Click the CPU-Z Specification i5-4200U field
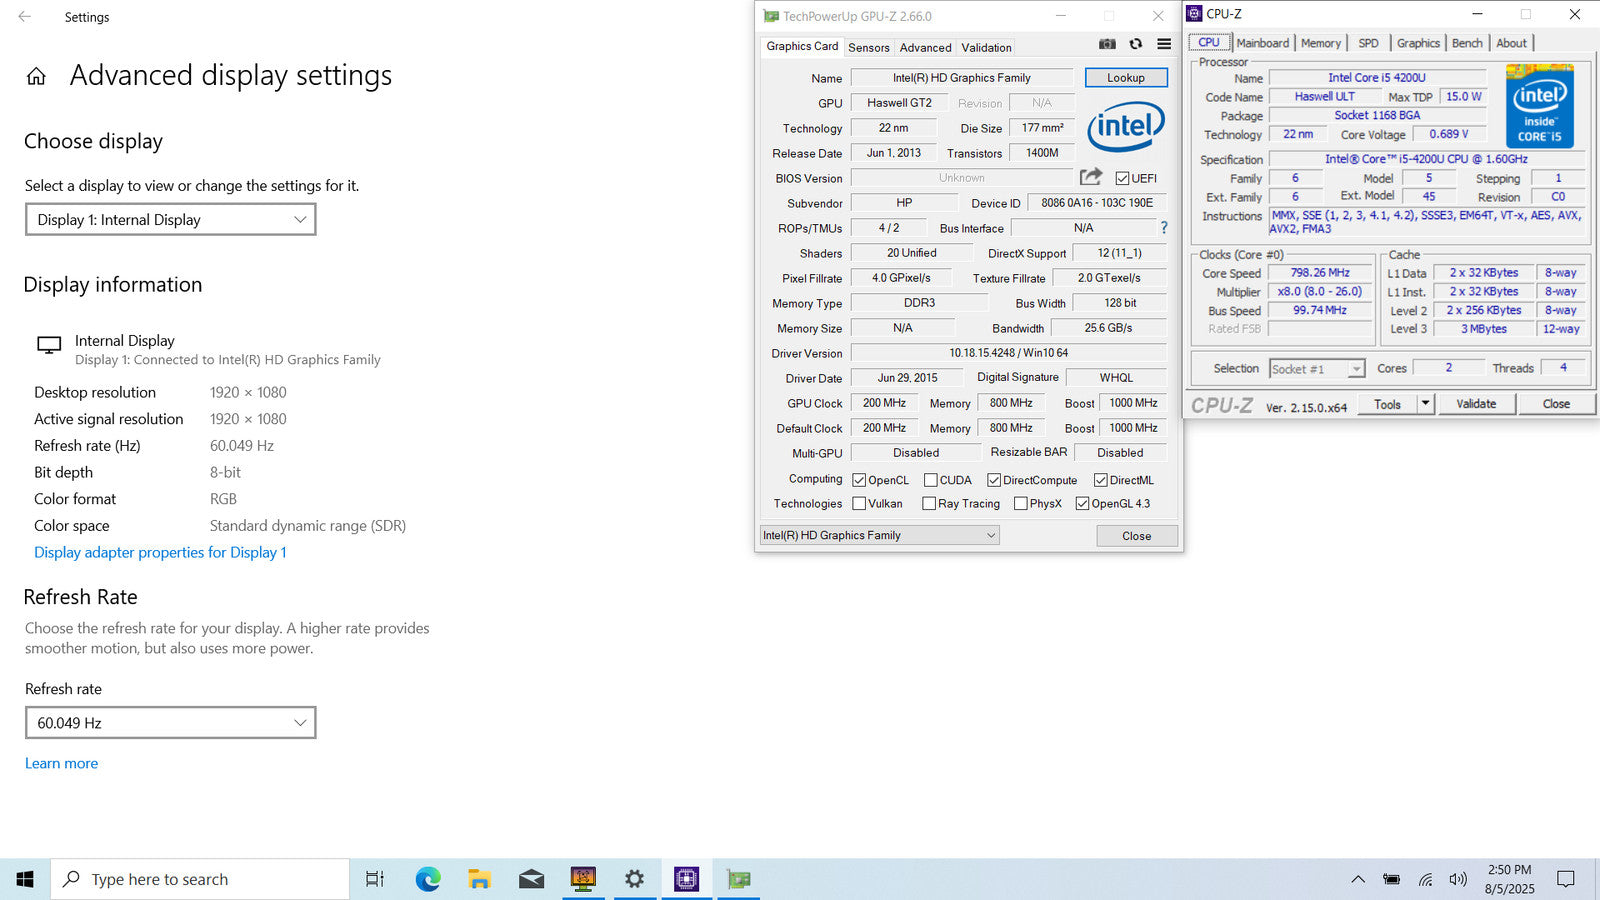The image size is (1600, 900). coord(1427,159)
